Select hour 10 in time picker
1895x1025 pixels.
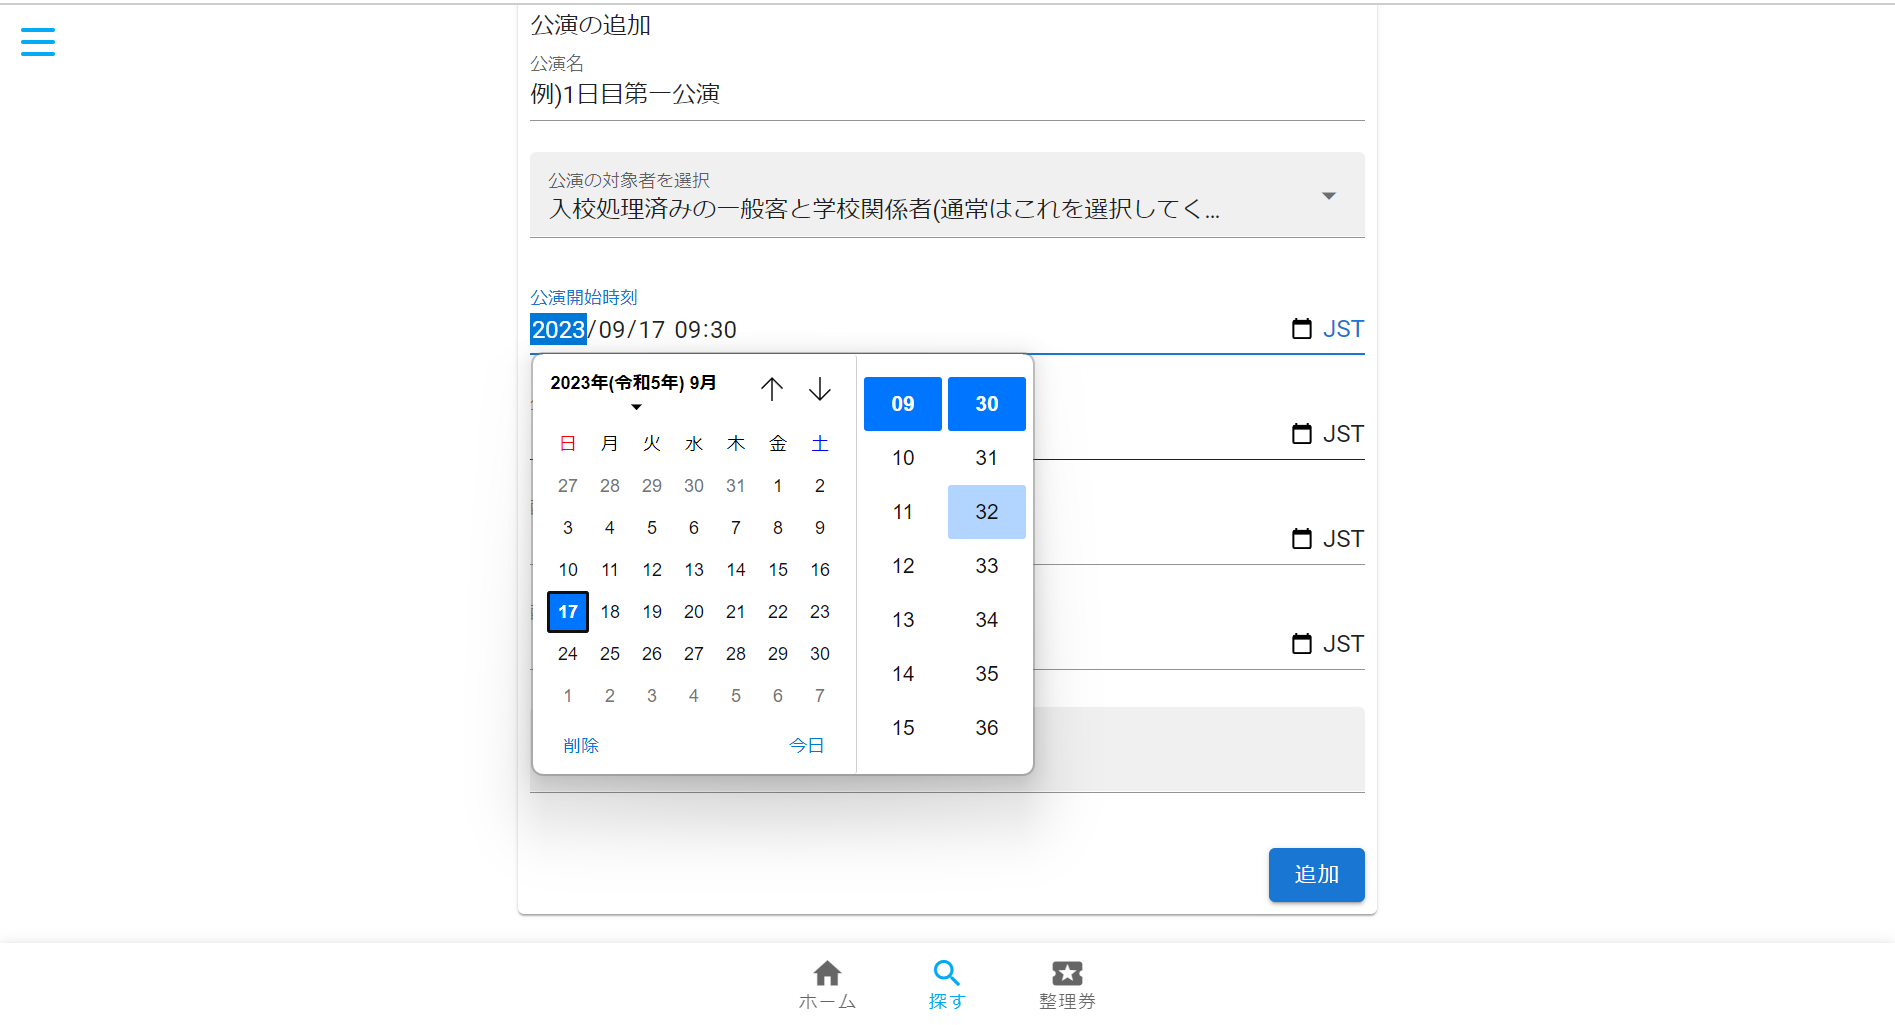click(903, 458)
